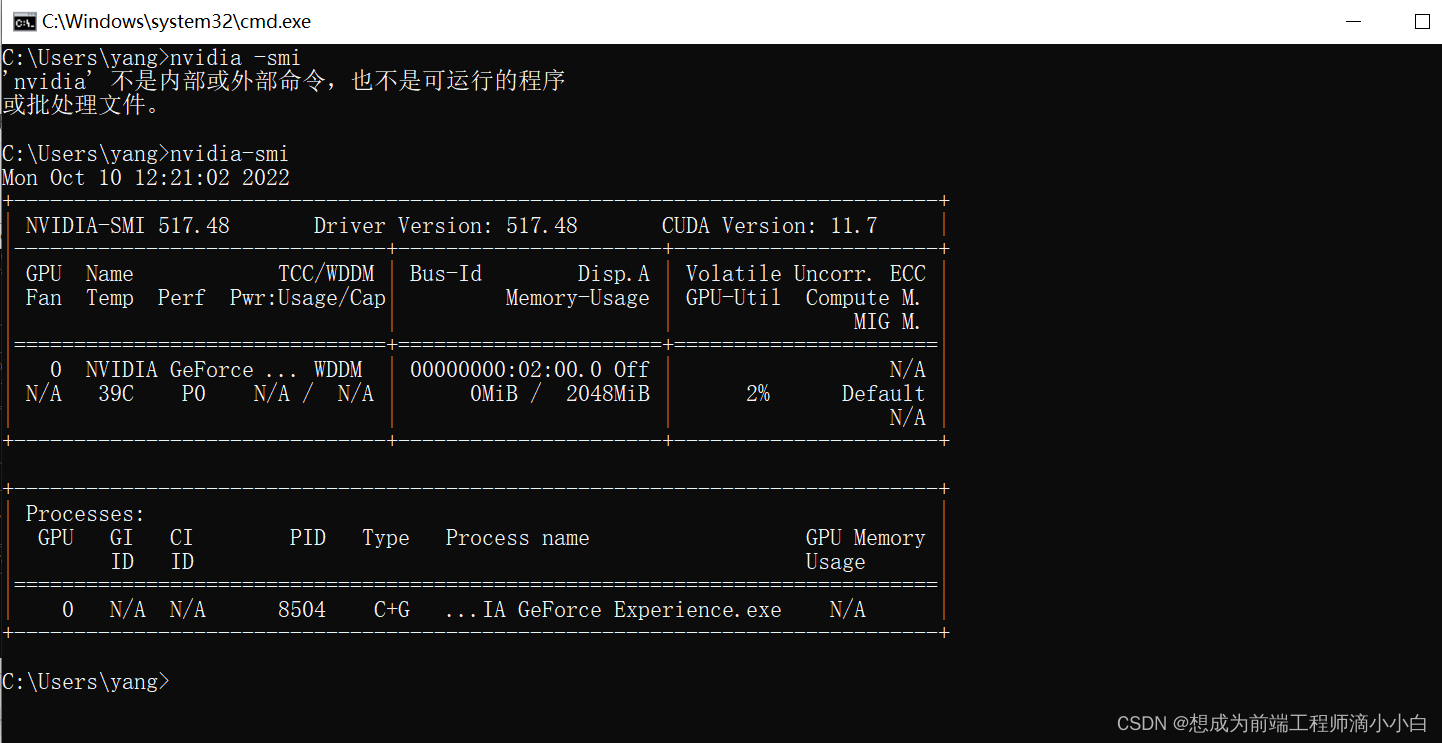Click the timestamp 'Mon Oct 10 12:21:02 2022'
This screenshot has height=743, width=1442.
146,178
